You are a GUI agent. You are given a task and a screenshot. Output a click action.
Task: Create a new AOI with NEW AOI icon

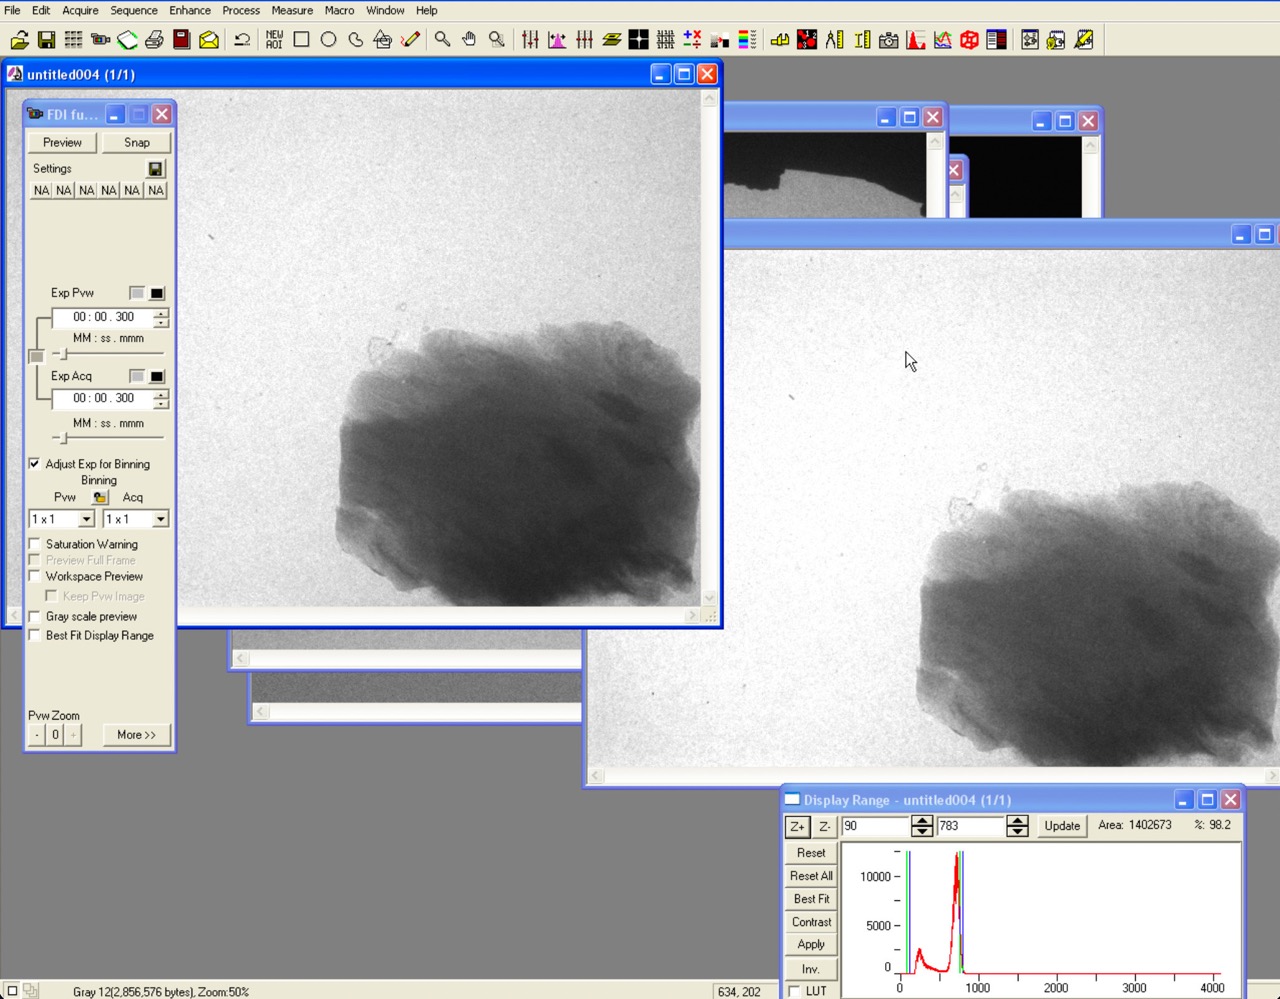pyautogui.click(x=274, y=40)
